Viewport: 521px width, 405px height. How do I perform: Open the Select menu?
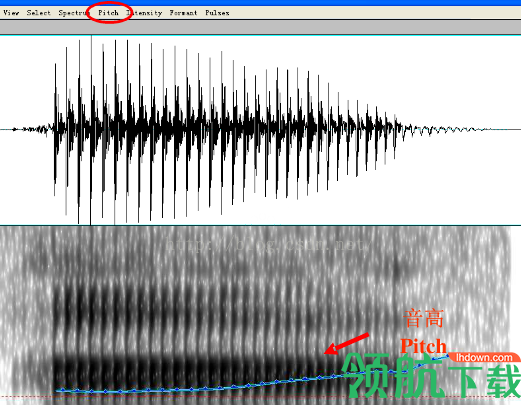tap(38, 13)
